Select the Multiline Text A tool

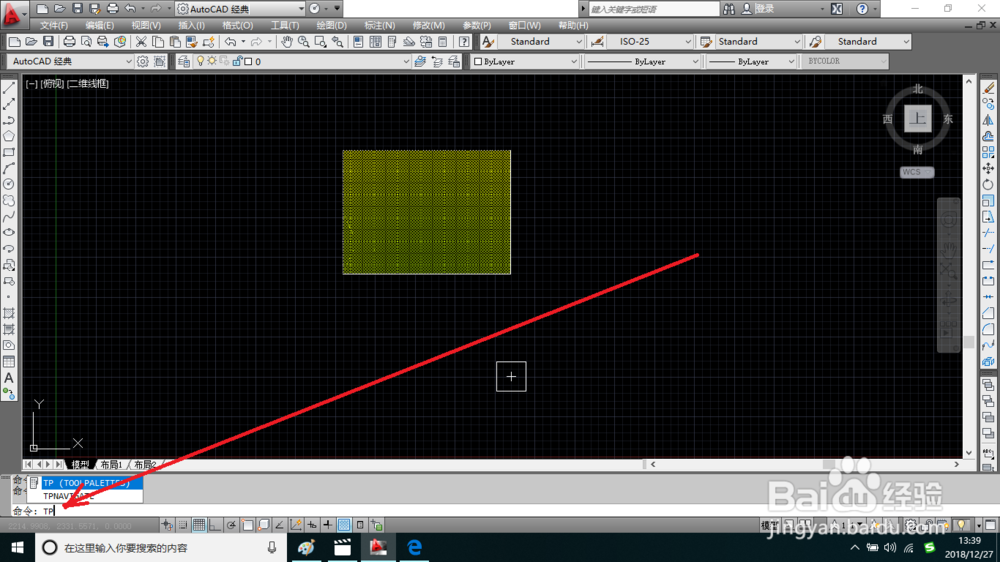click(9, 378)
